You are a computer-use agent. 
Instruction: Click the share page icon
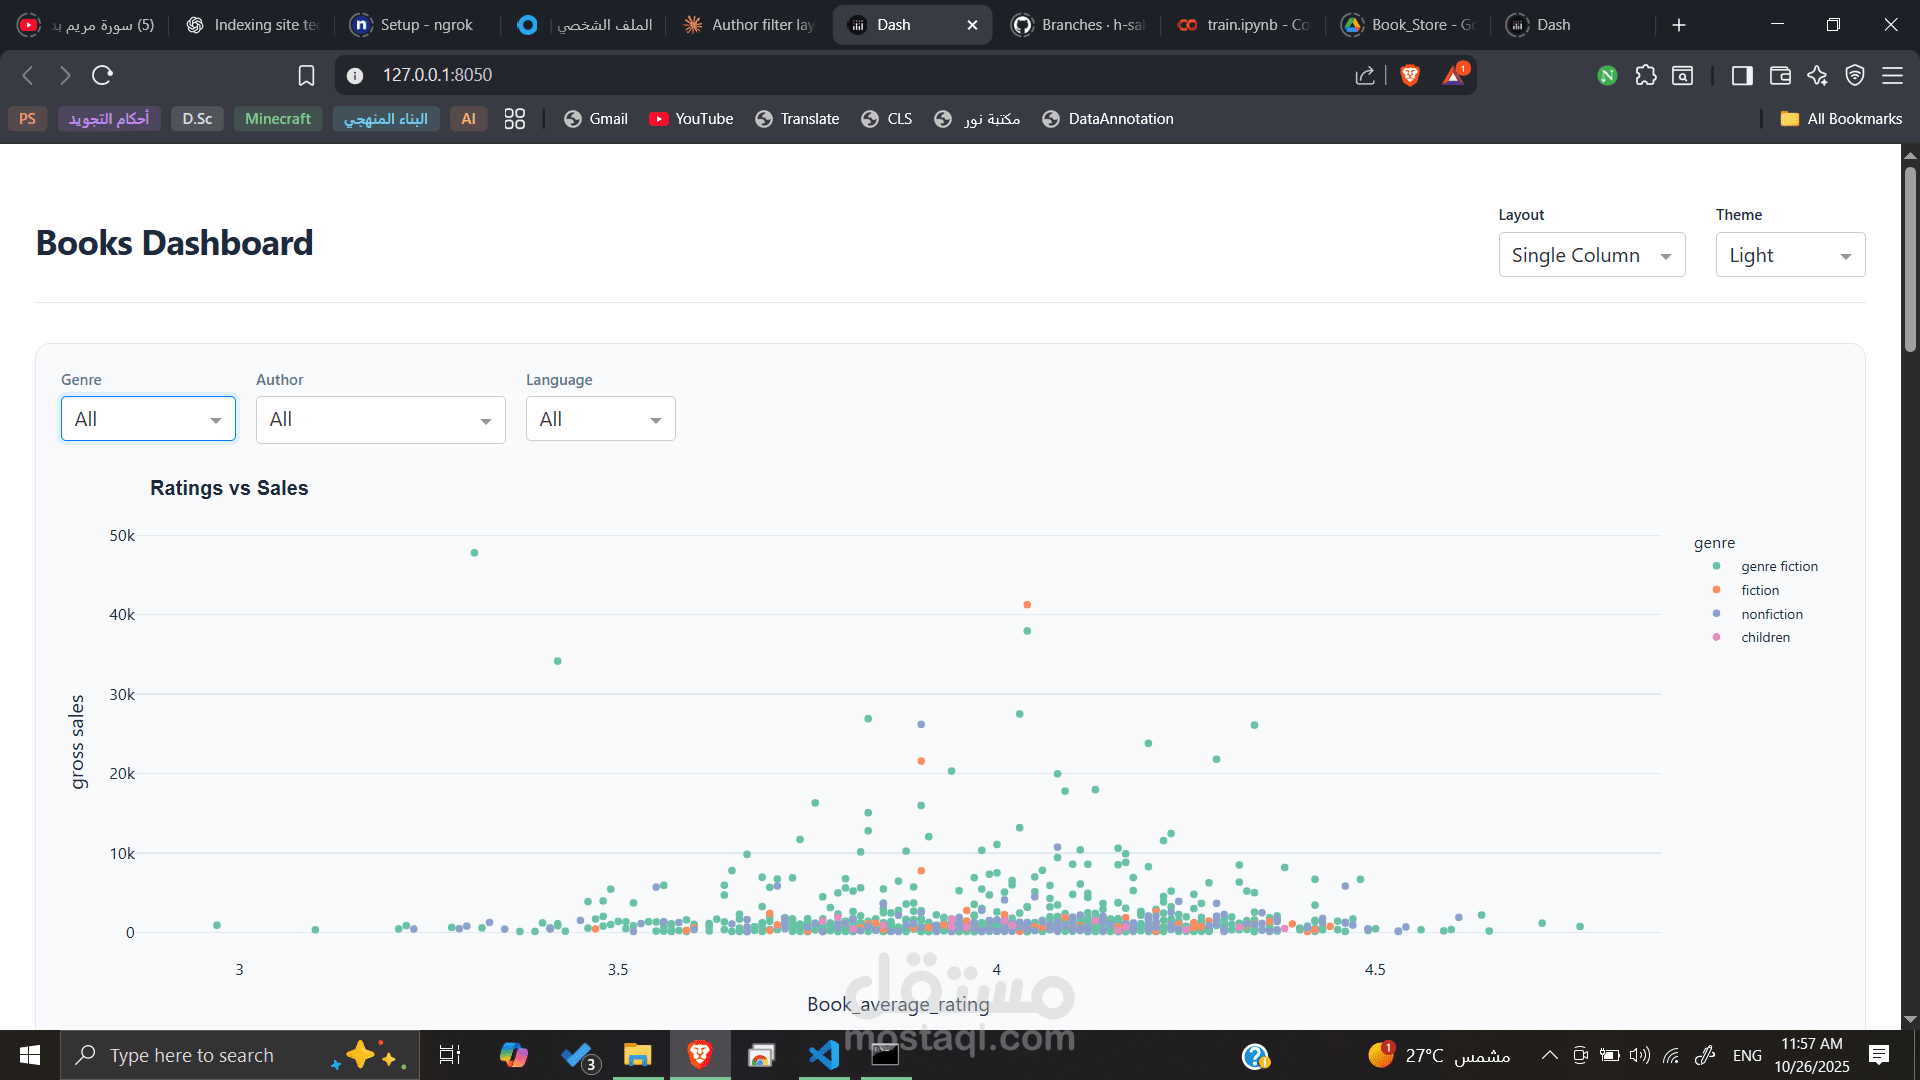[x=1365, y=75]
